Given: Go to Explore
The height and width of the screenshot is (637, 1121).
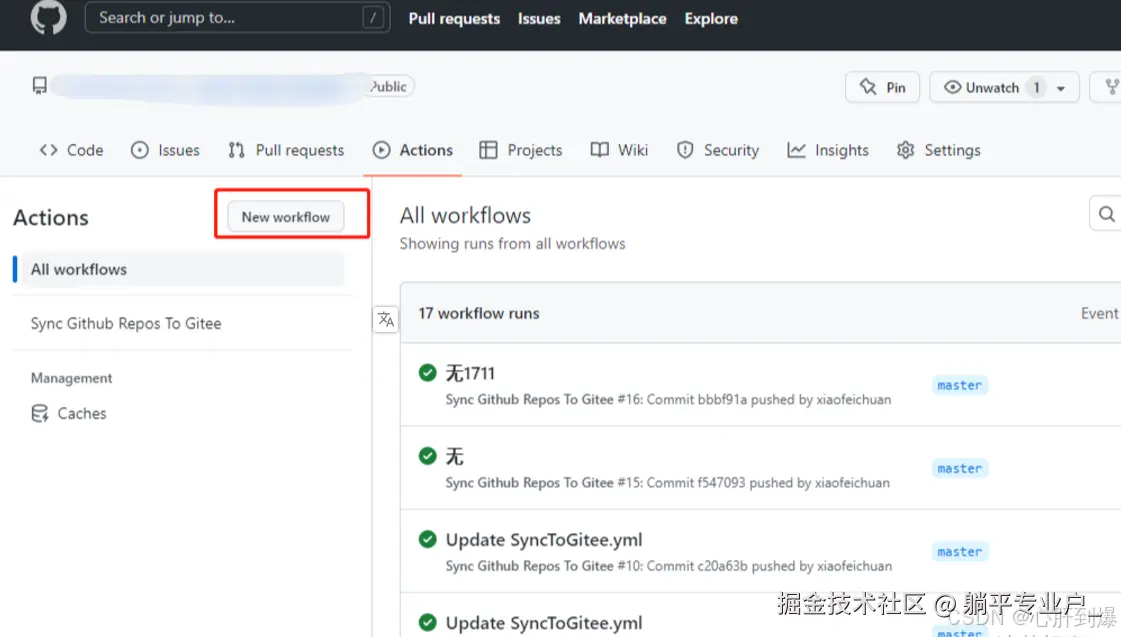Looking at the screenshot, I should 711,19.
